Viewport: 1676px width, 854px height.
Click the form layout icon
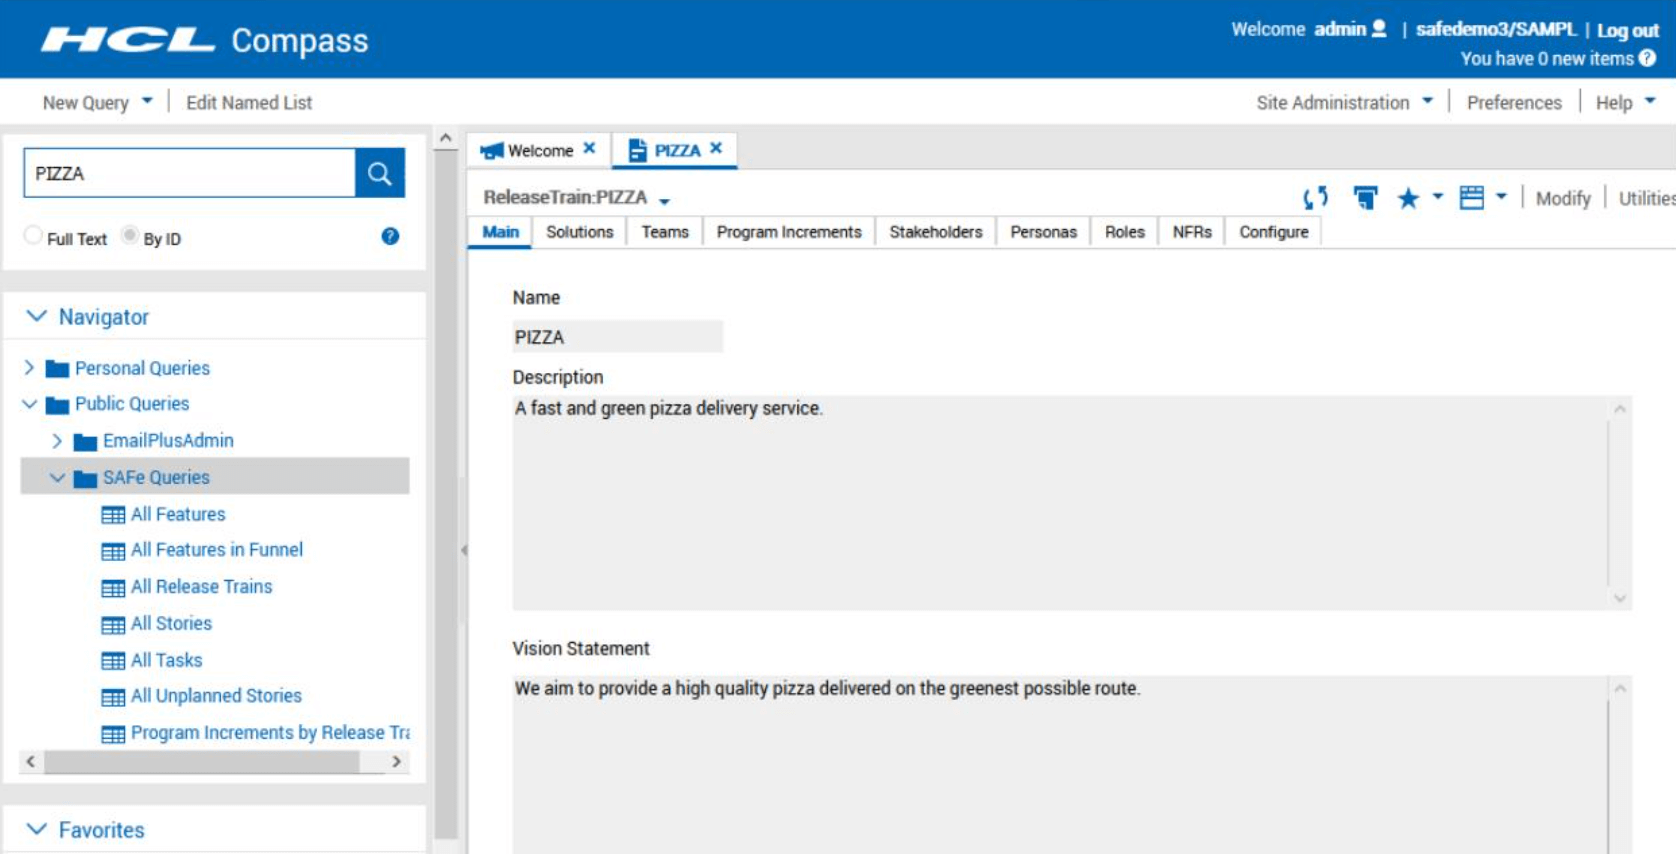click(x=1471, y=198)
